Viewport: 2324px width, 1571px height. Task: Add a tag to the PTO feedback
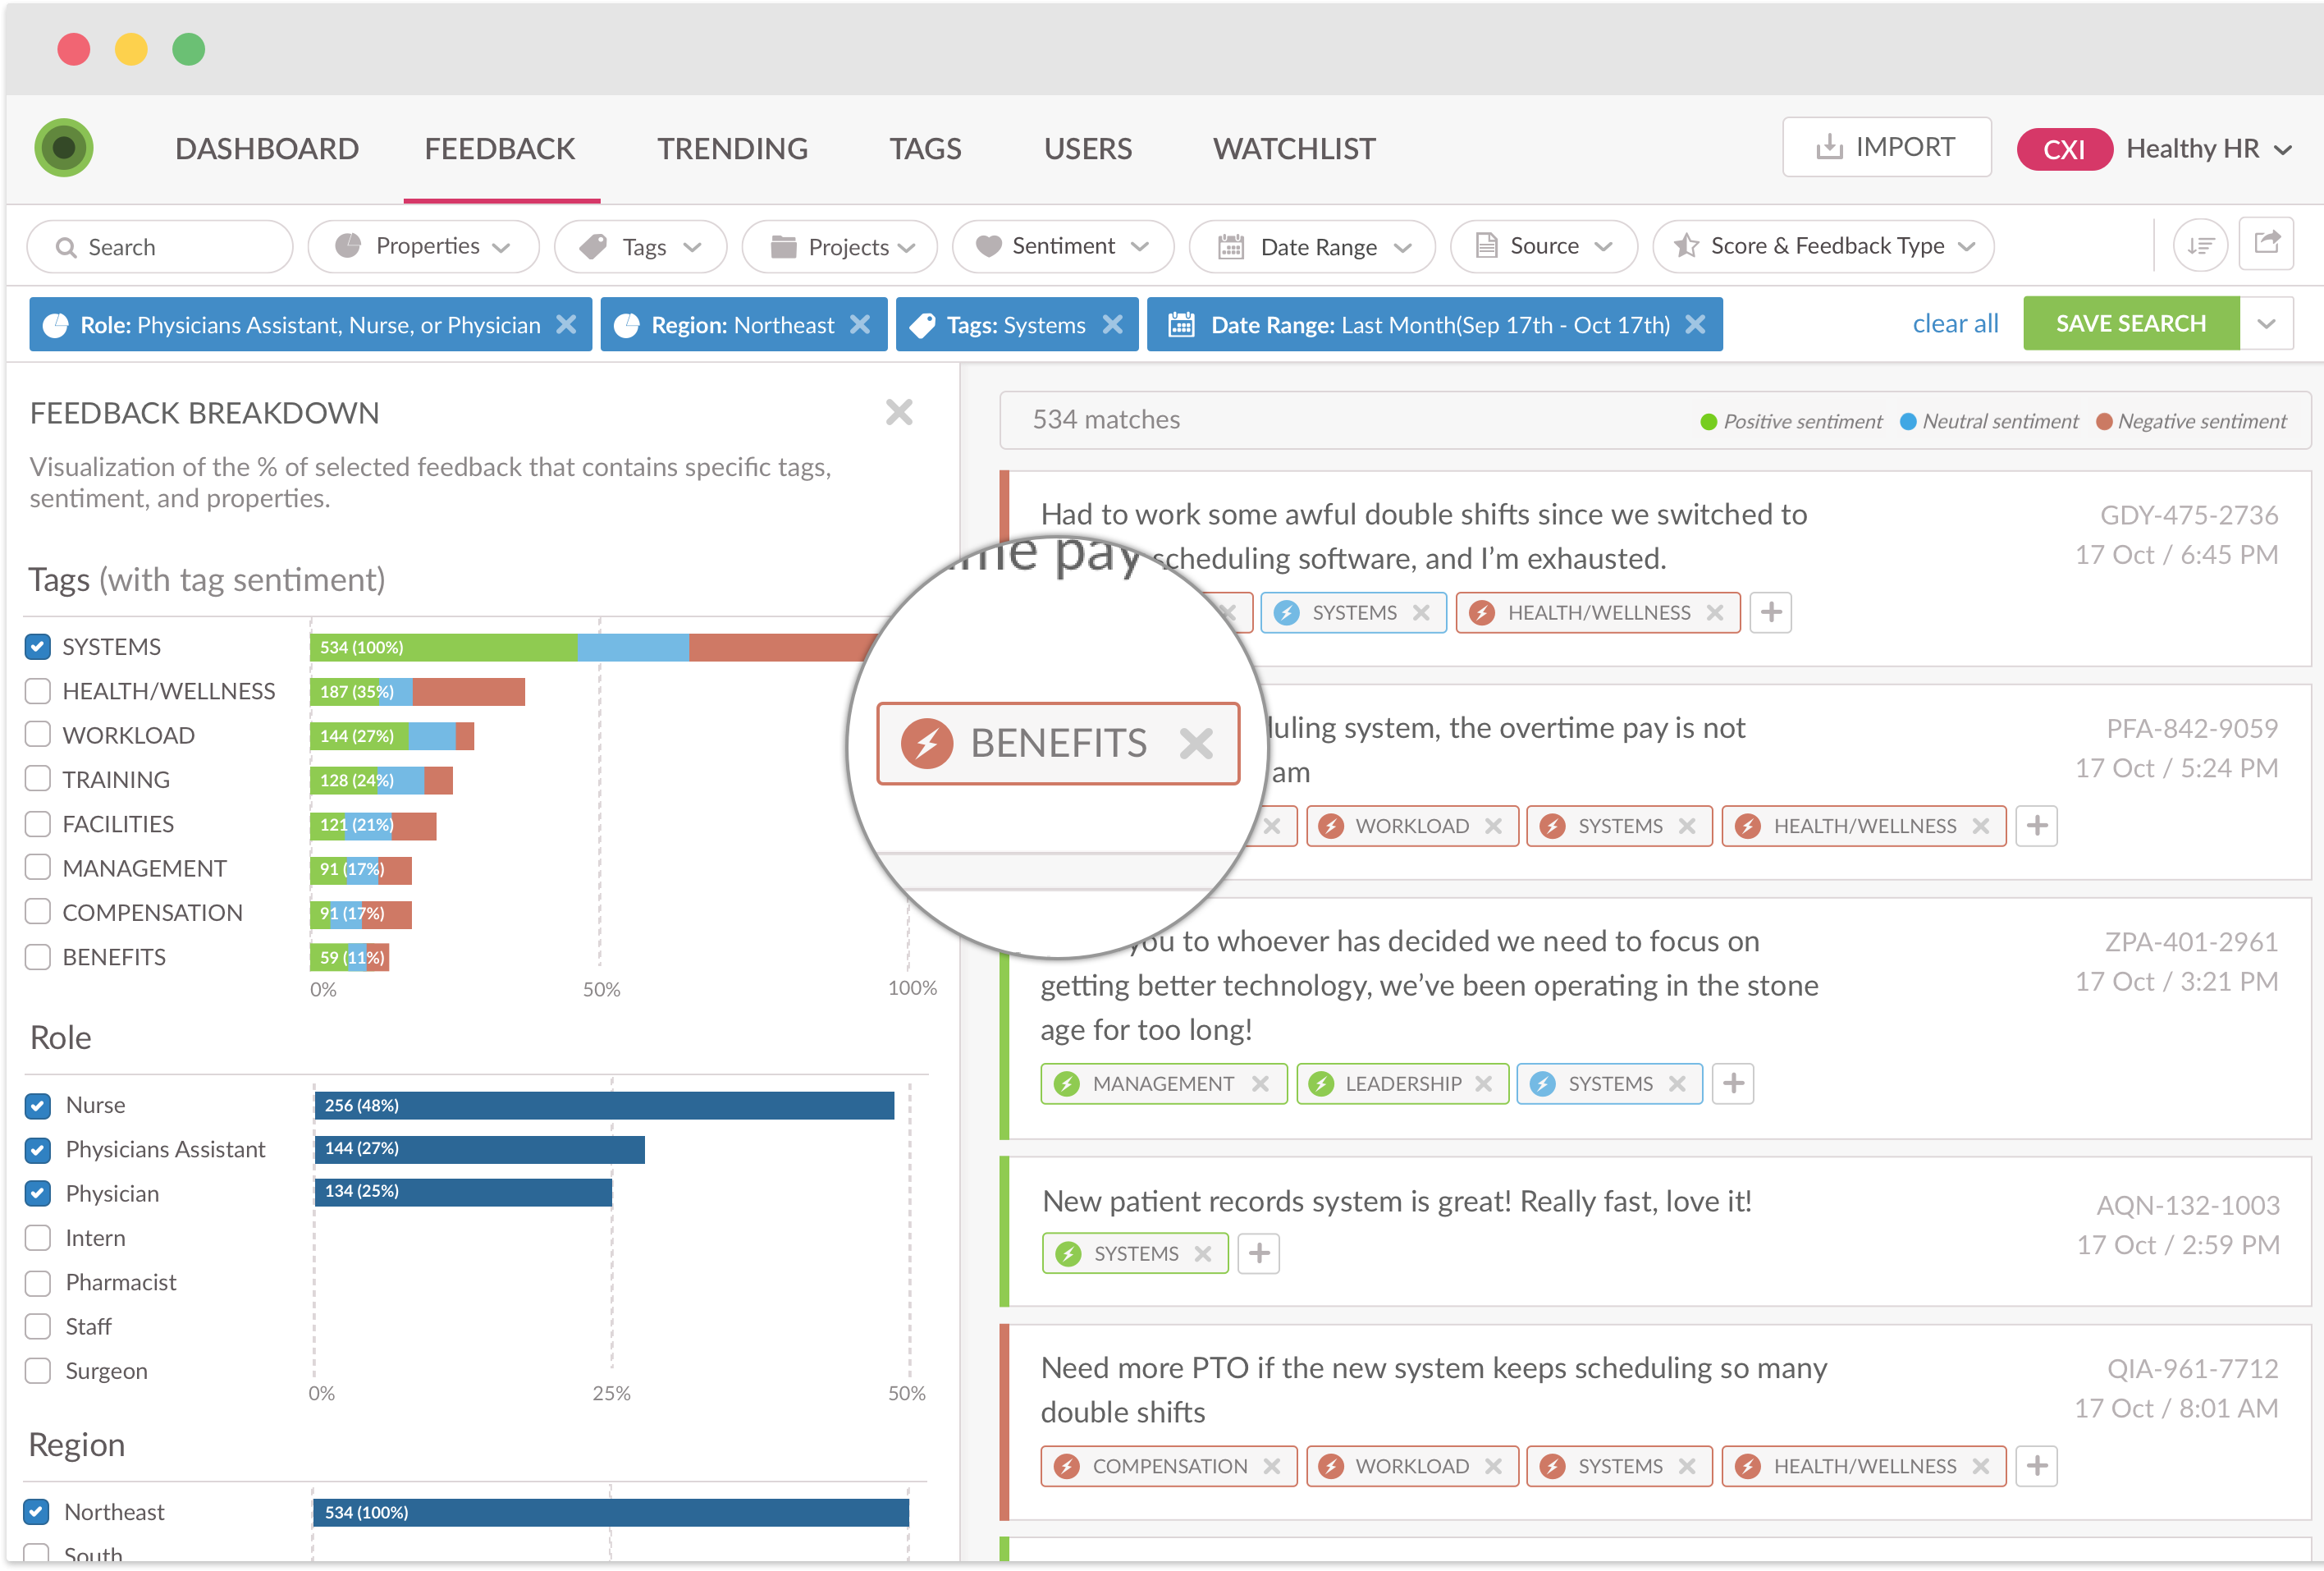coord(2036,1466)
